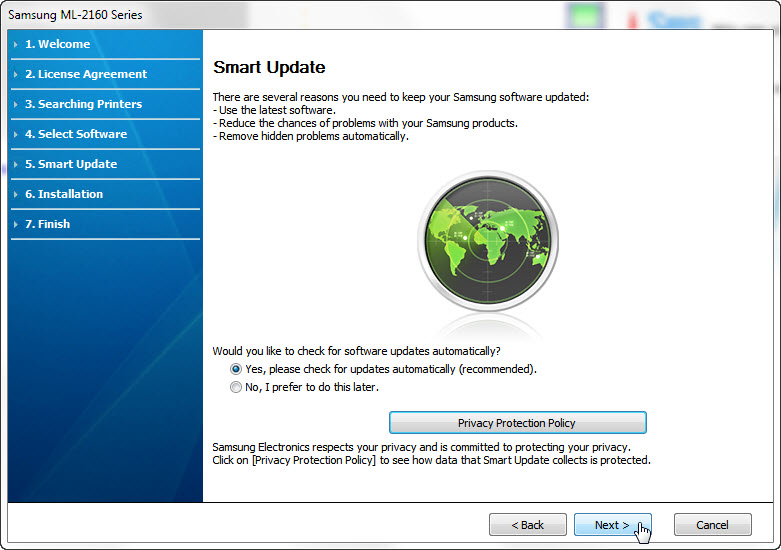Open the Privacy Protection Policy
Screen dimensions: 781x550
coord(517,423)
